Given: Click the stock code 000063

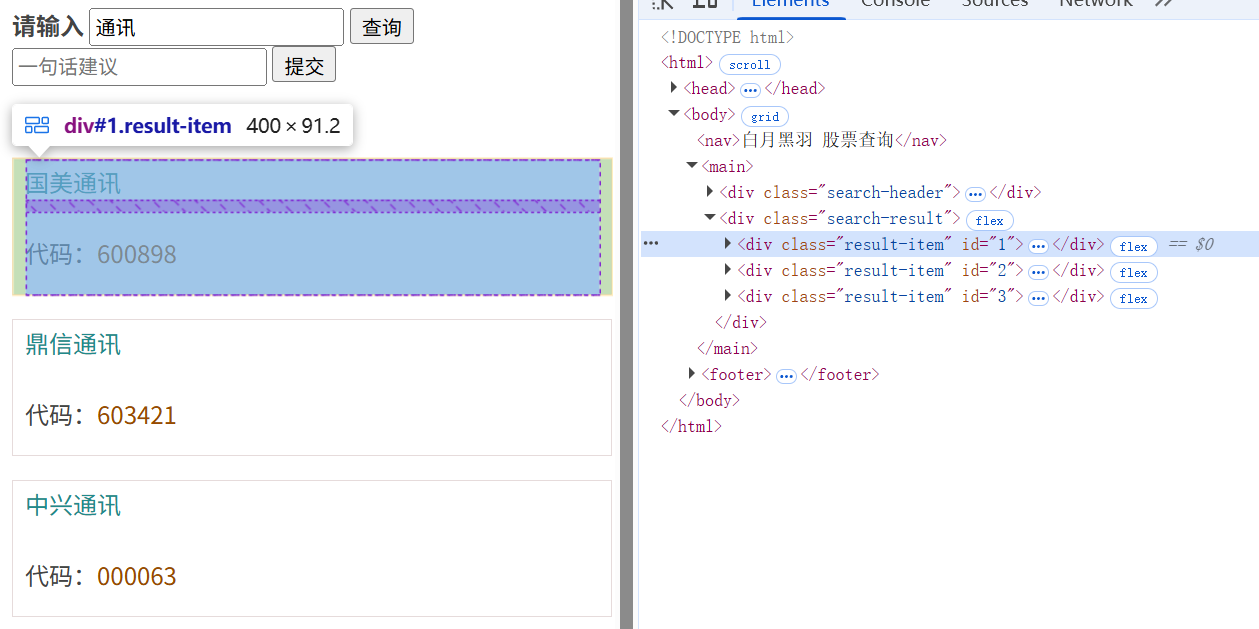Looking at the screenshot, I should [137, 576].
